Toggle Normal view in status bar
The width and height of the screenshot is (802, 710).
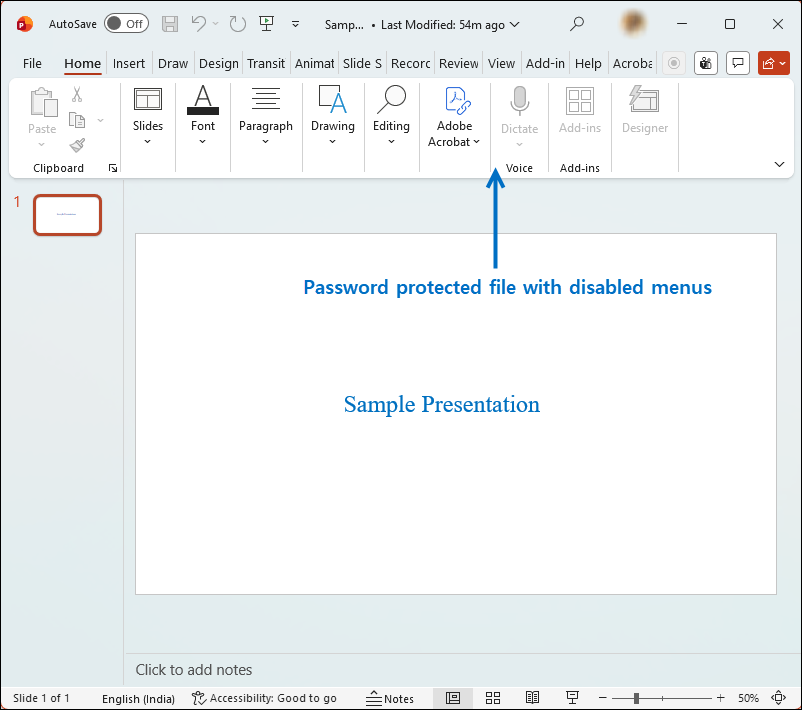[x=453, y=697]
